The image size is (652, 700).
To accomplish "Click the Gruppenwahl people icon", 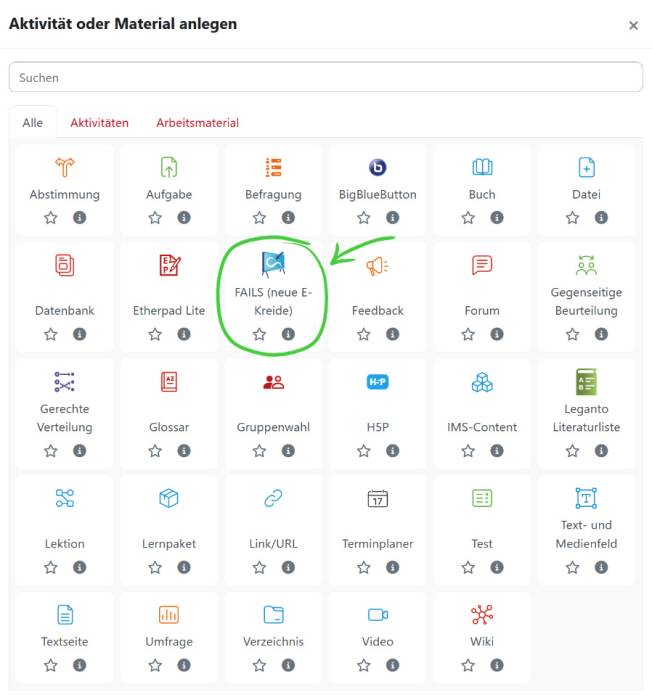I will [x=273, y=382].
